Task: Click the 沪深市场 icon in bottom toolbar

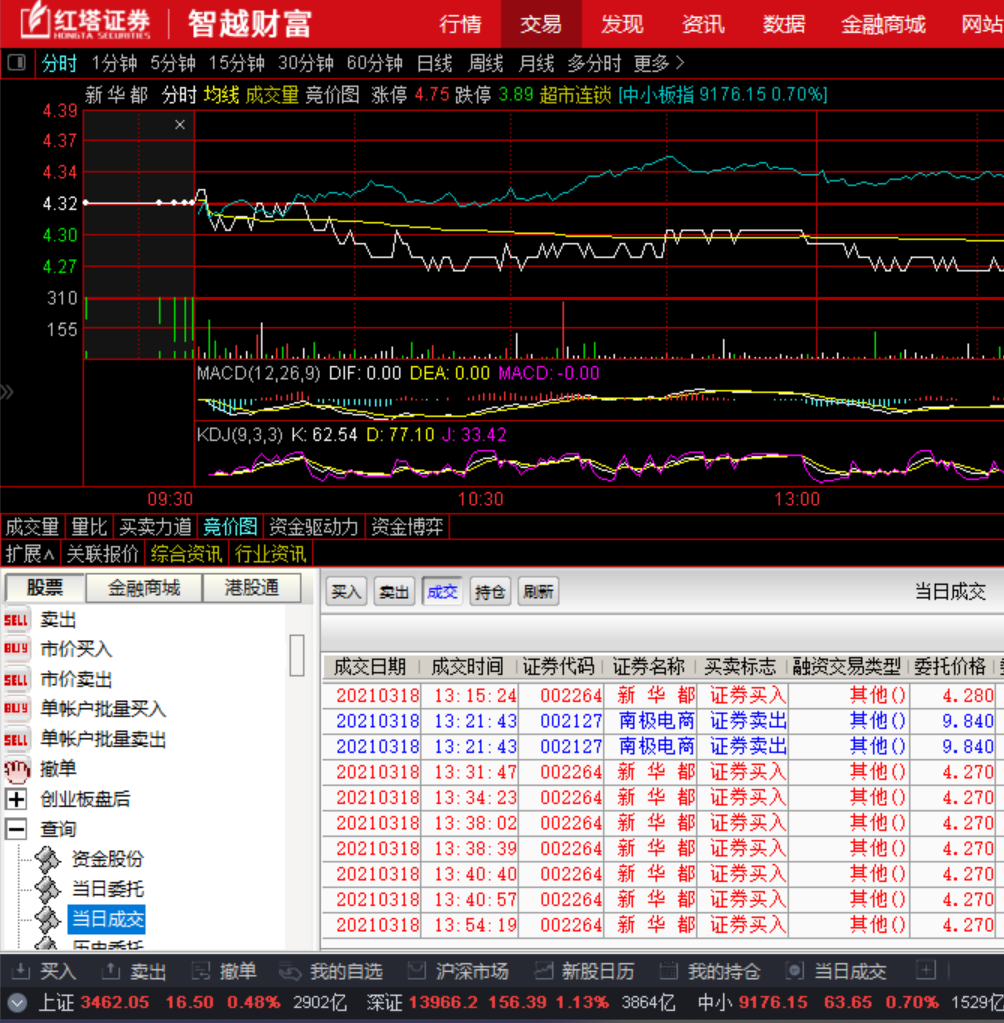Action: tap(416, 971)
